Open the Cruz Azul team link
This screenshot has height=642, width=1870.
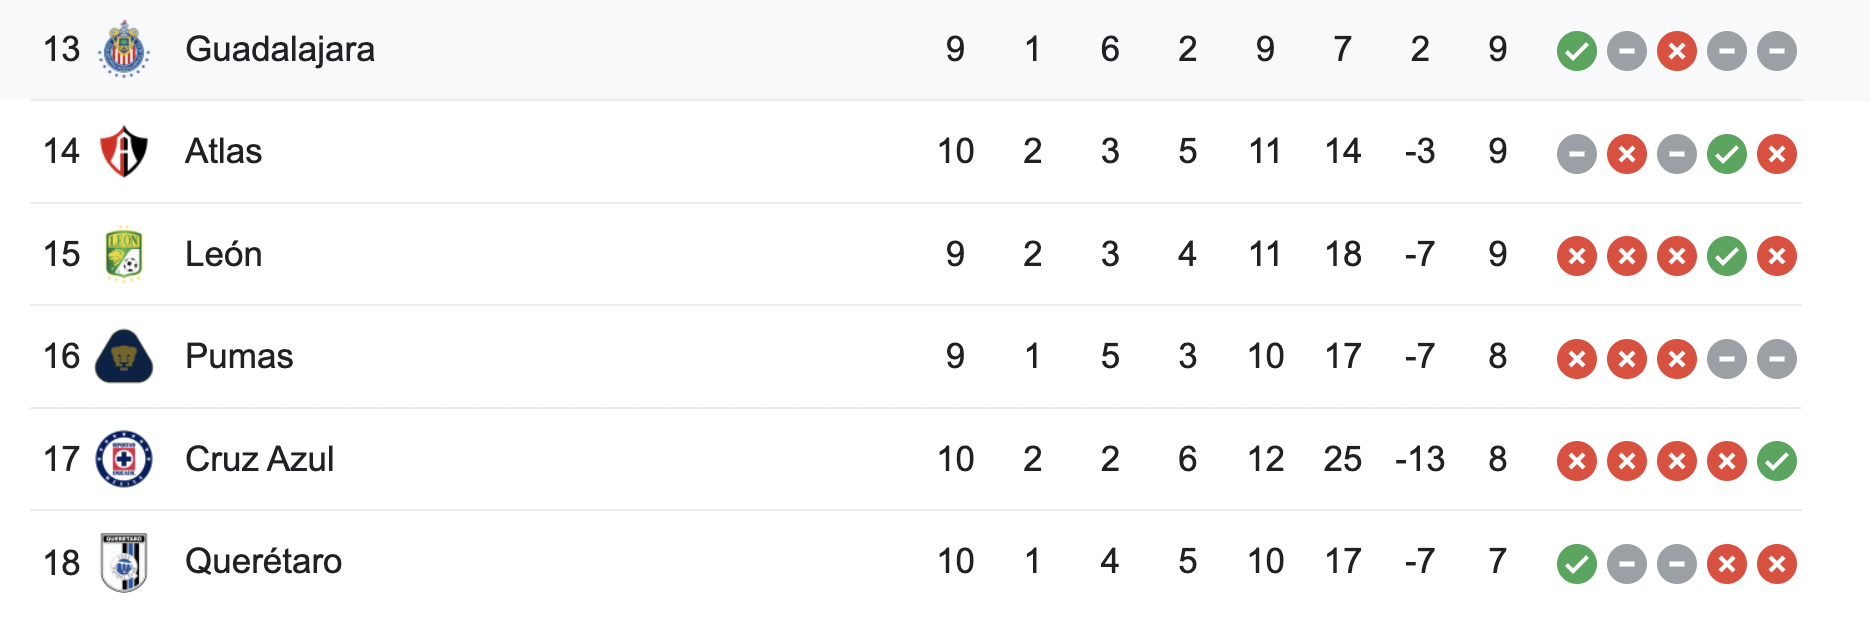pos(259,459)
